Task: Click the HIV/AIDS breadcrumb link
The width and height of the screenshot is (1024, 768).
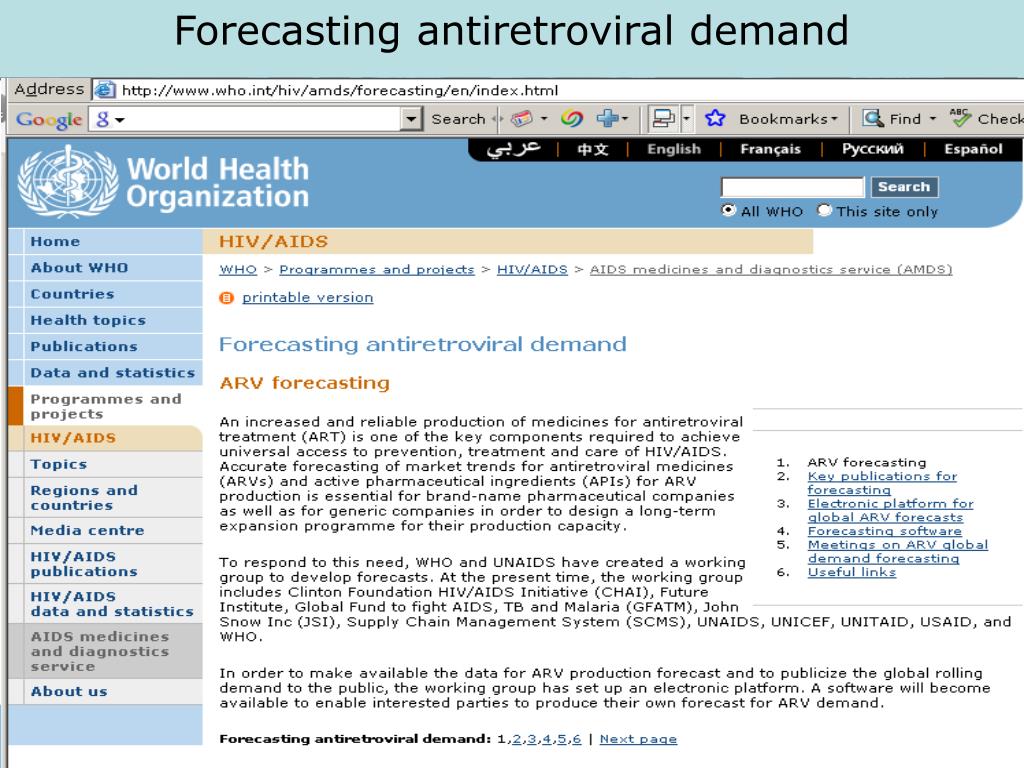Action: pos(532,269)
